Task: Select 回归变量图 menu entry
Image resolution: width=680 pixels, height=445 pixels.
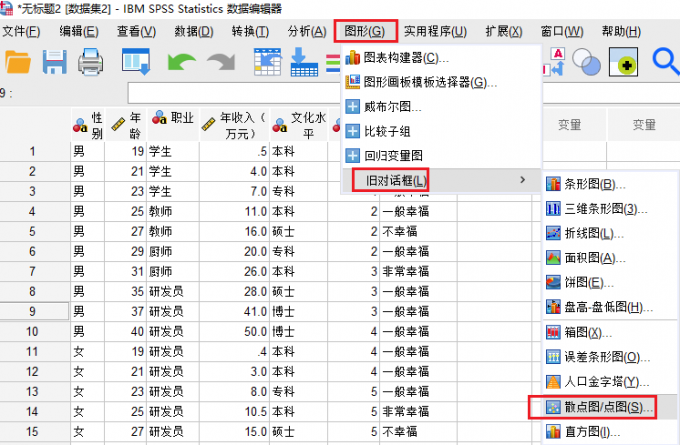Action: (441, 155)
